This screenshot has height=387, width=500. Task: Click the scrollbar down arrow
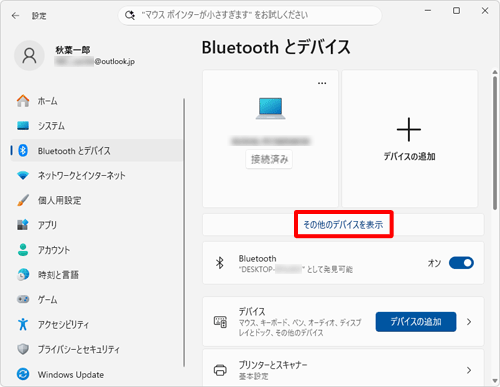point(495,381)
